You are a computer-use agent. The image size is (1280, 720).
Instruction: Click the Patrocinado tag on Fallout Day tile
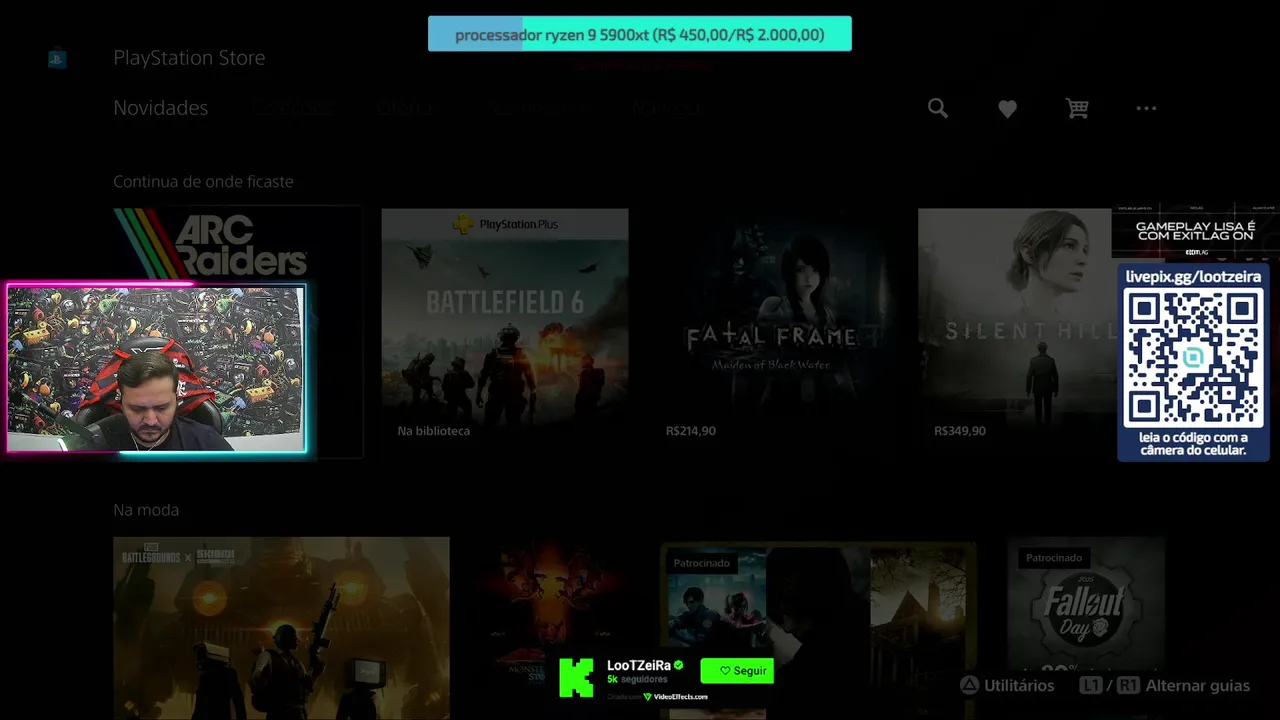point(1054,557)
